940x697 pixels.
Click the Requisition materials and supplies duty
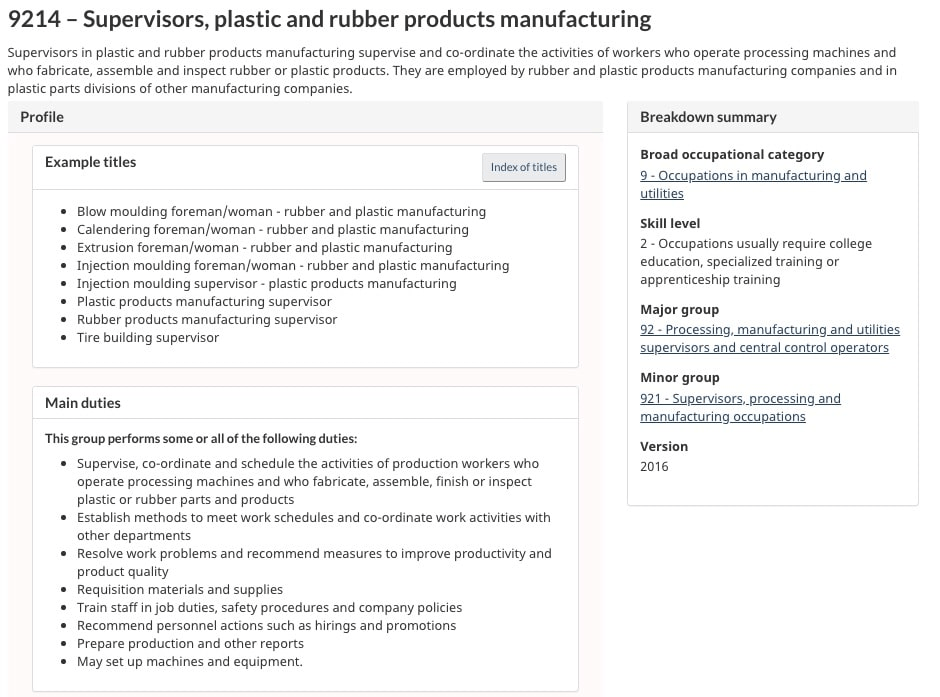coord(180,590)
